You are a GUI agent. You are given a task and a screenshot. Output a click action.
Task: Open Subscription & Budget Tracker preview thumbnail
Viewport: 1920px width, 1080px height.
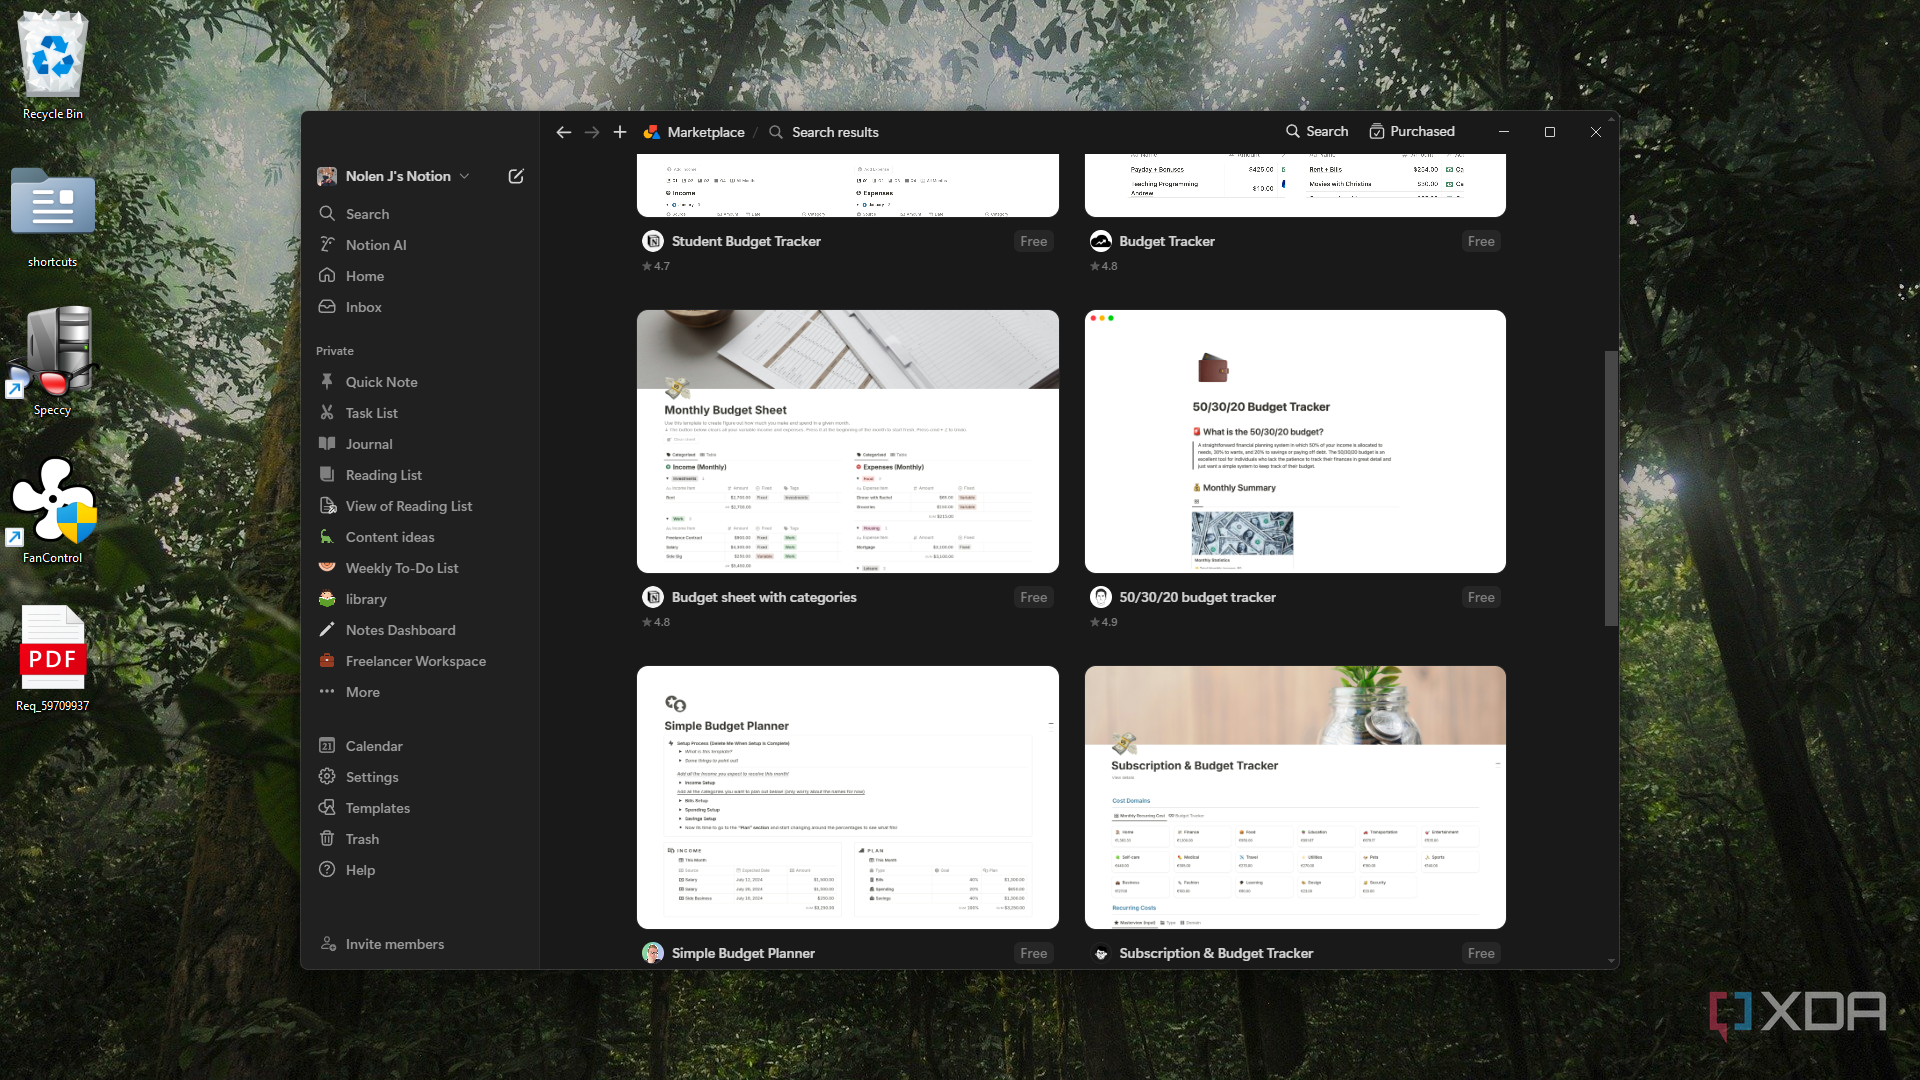pos(1295,797)
